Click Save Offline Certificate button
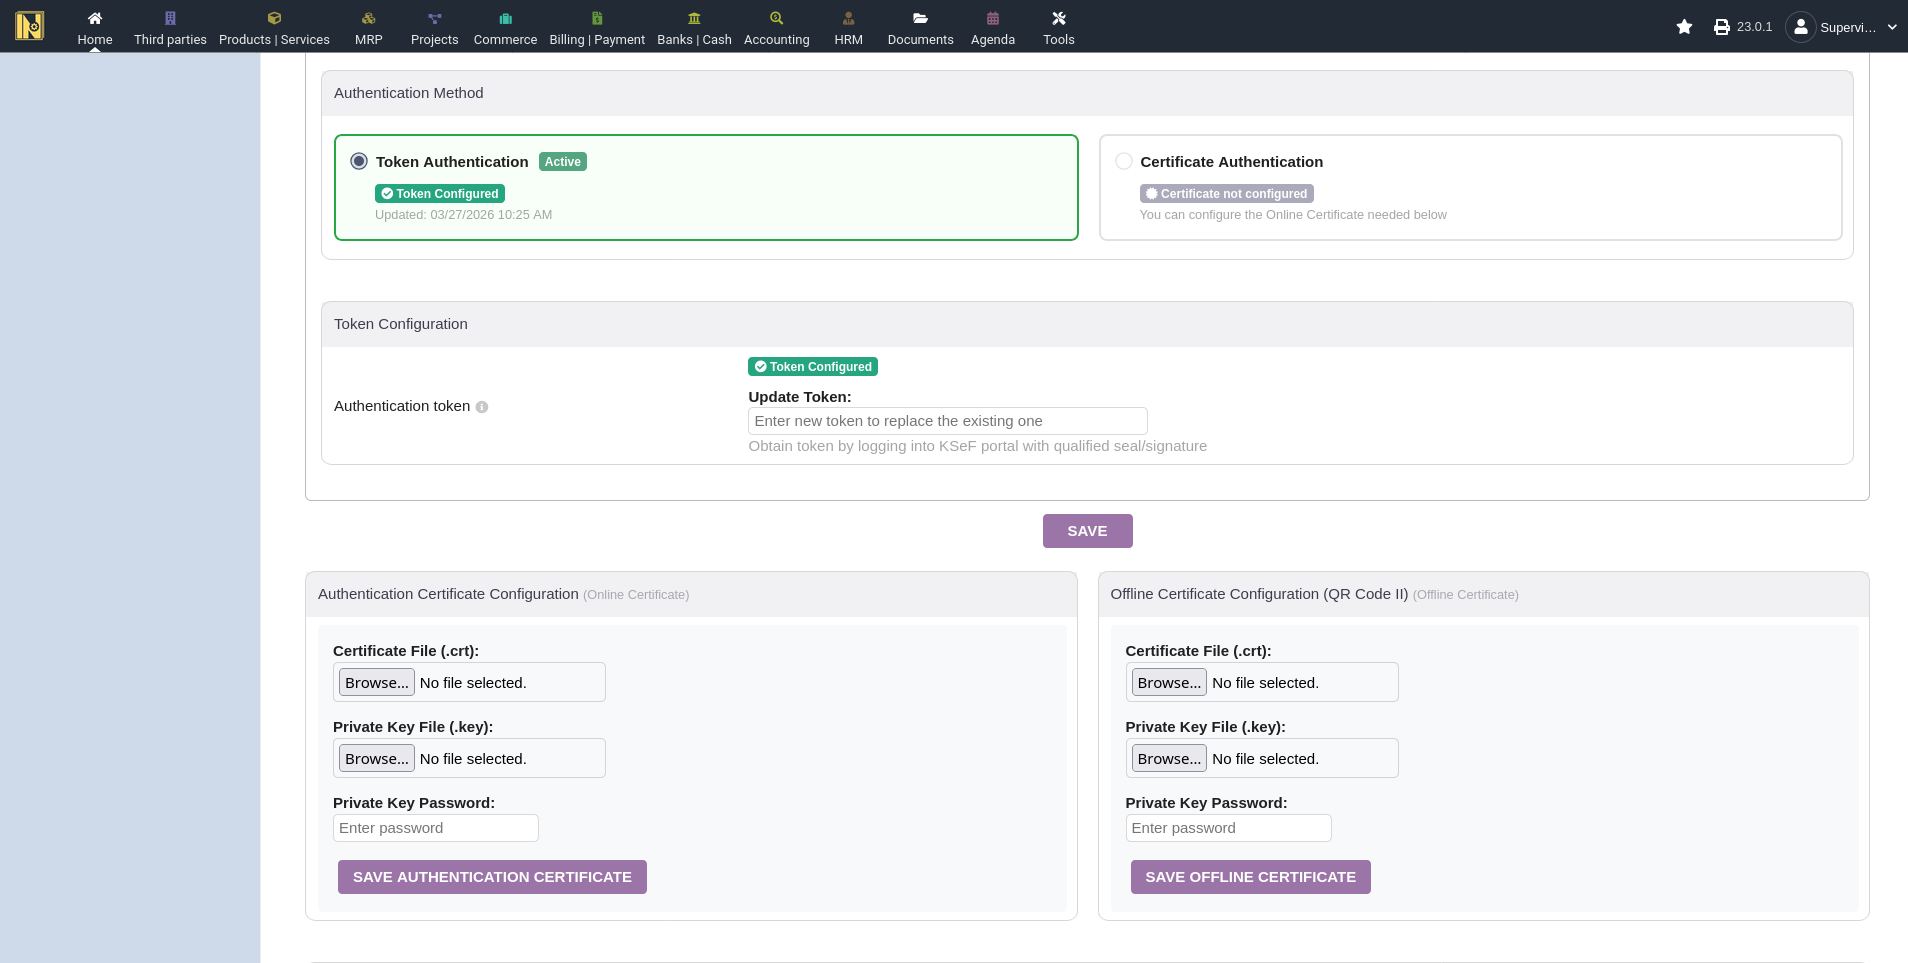The width and height of the screenshot is (1908, 963). (x=1250, y=877)
